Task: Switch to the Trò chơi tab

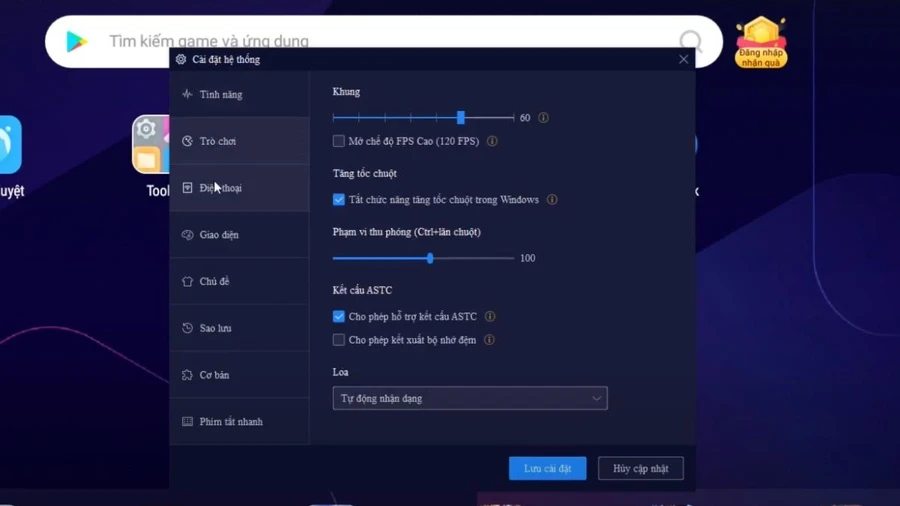Action: point(239,141)
